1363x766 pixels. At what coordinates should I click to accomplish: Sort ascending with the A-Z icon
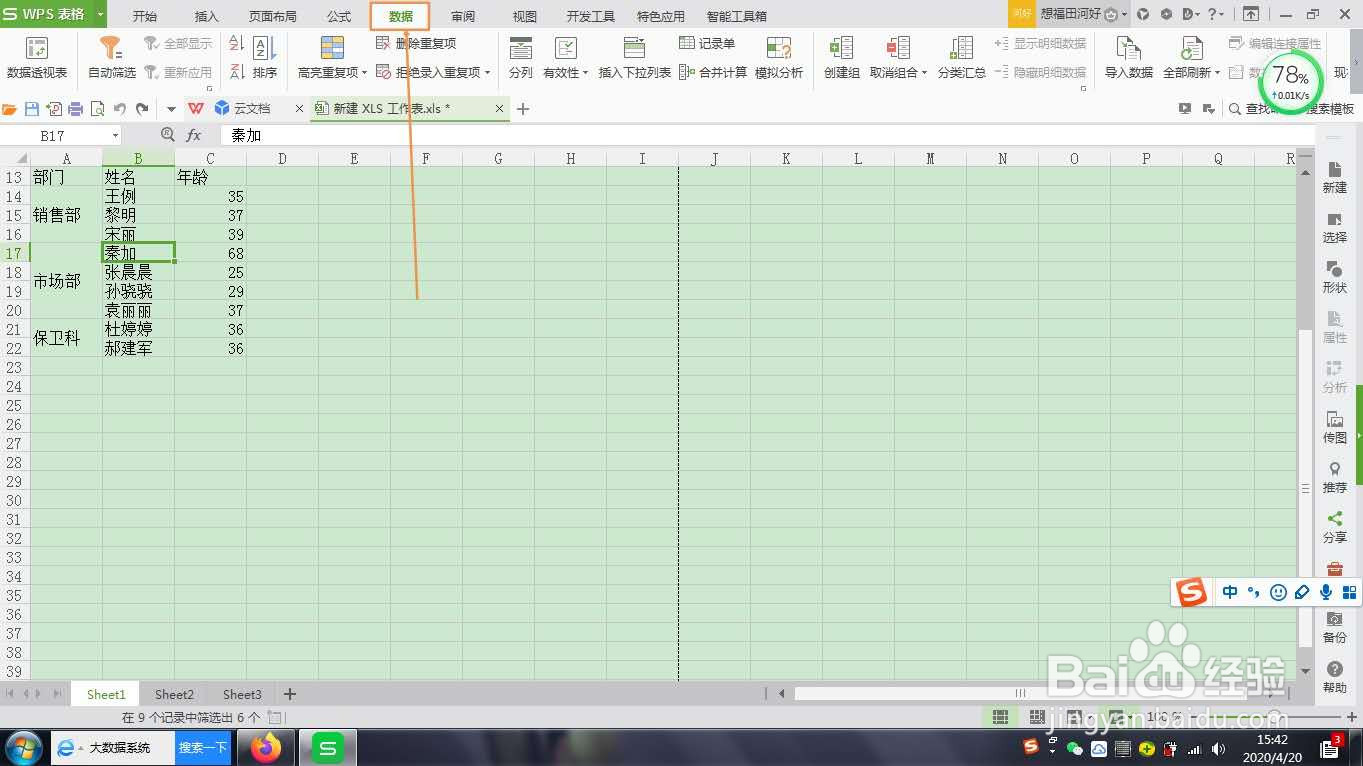pyautogui.click(x=237, y=44)
